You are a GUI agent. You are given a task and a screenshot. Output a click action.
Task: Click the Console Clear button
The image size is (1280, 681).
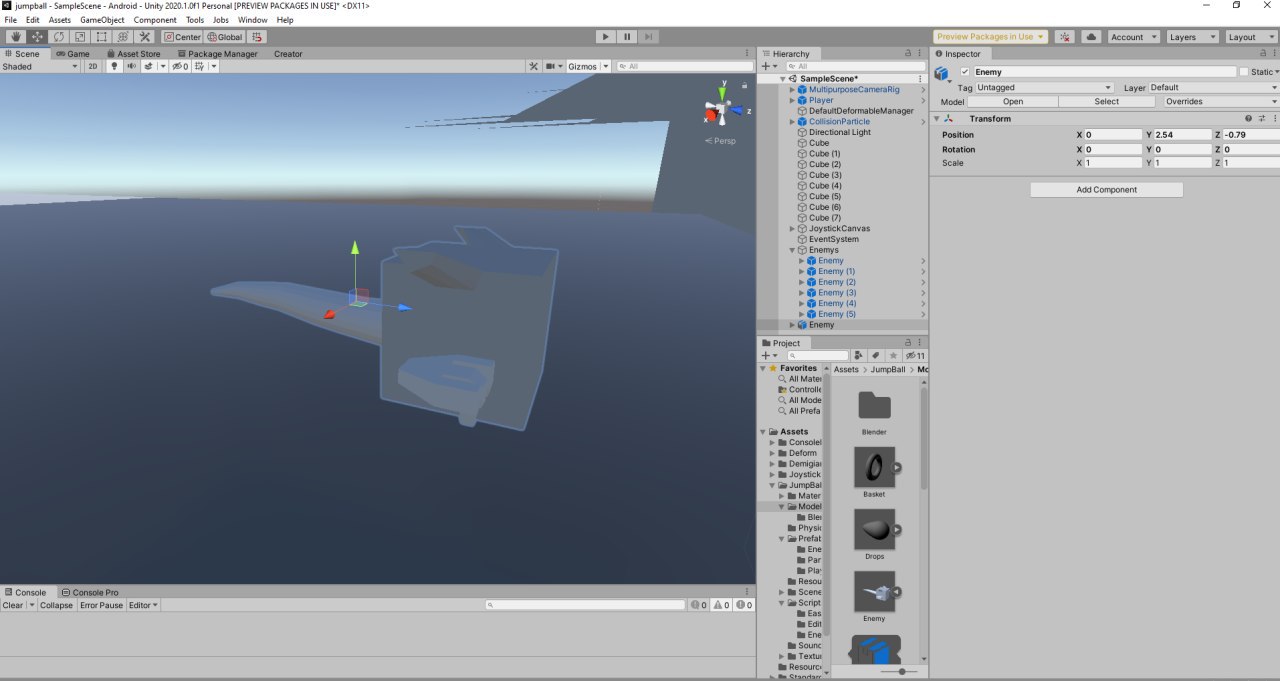(x=13, y=605)
